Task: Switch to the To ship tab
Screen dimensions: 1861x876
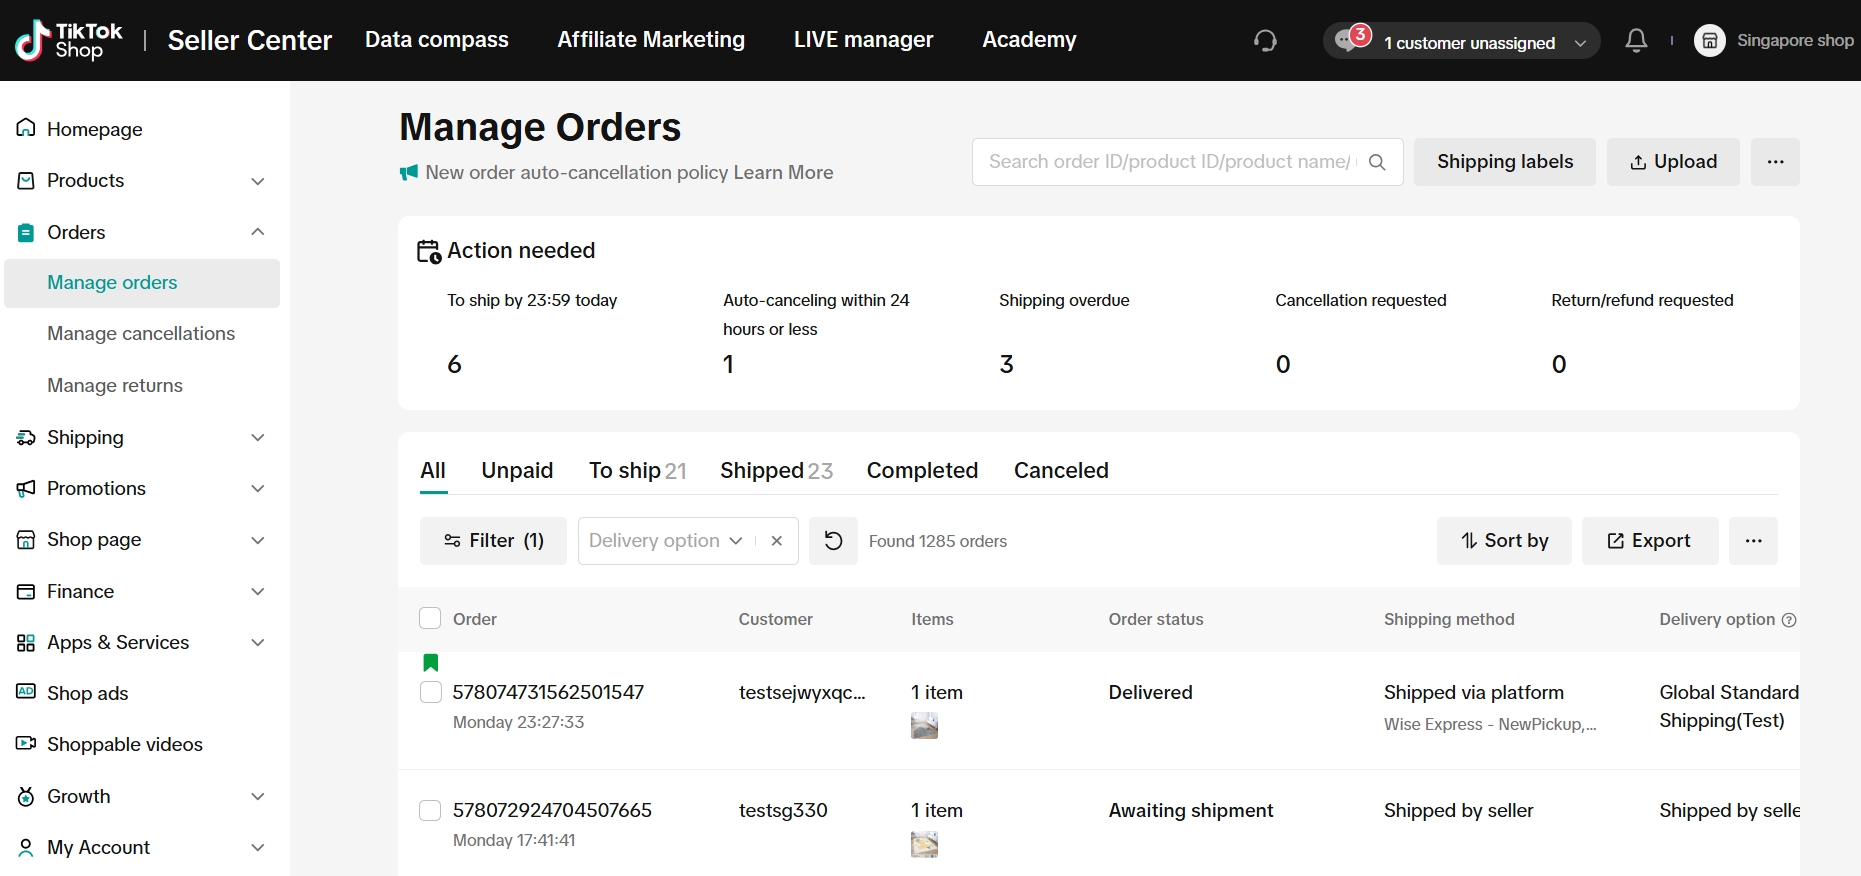Action: (636, 471)
